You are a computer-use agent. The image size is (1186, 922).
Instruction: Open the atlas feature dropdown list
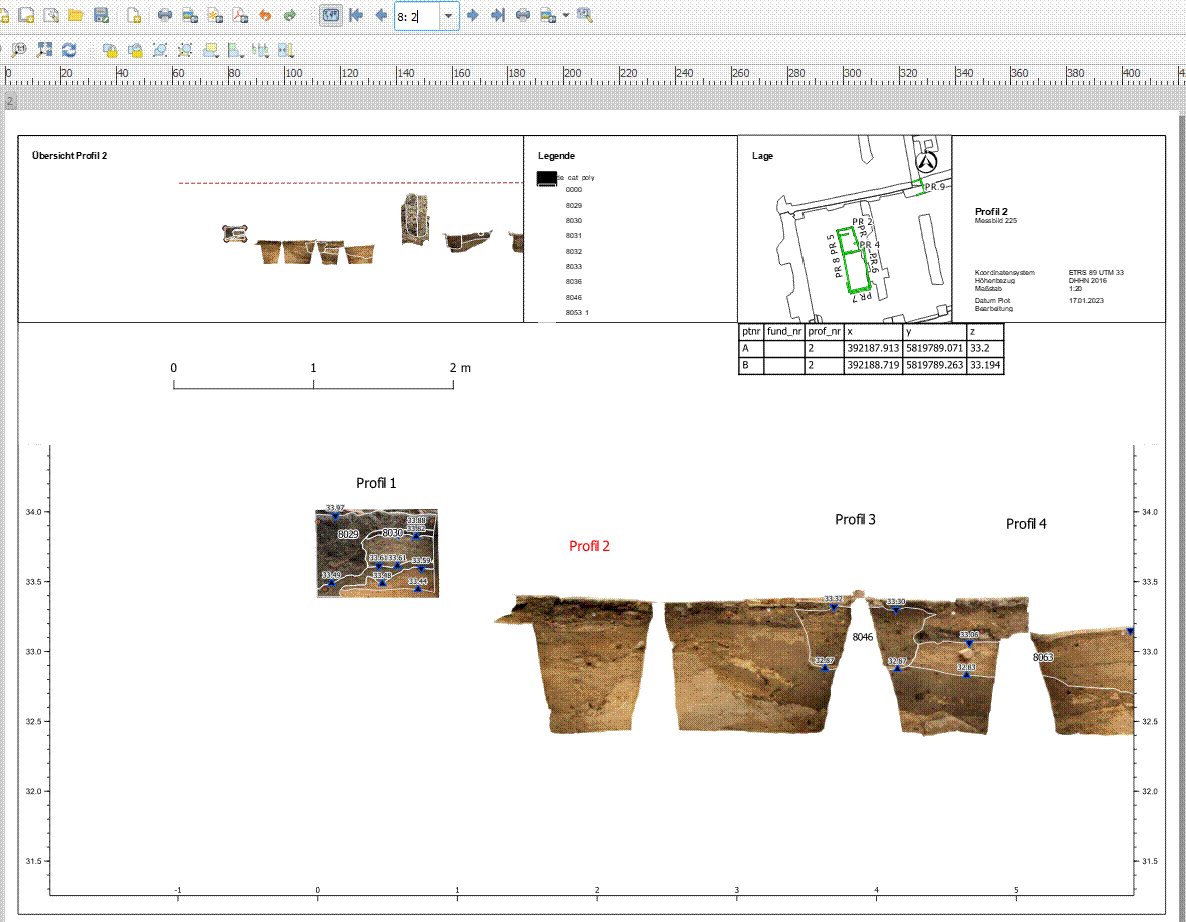click(x=448, y=16)
